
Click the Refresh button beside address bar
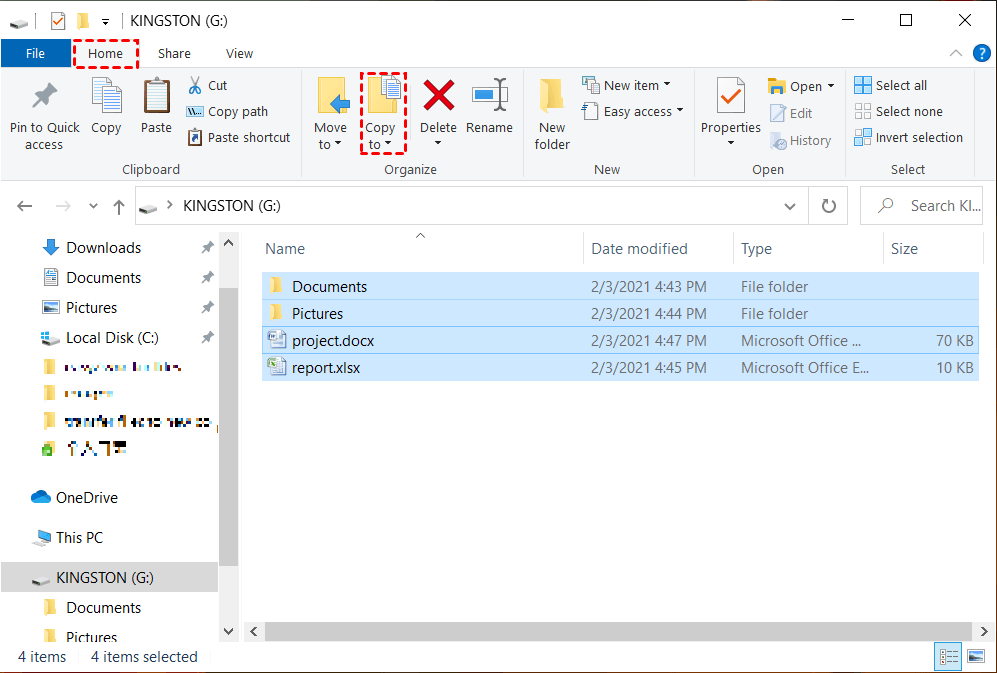coord(828,206)
